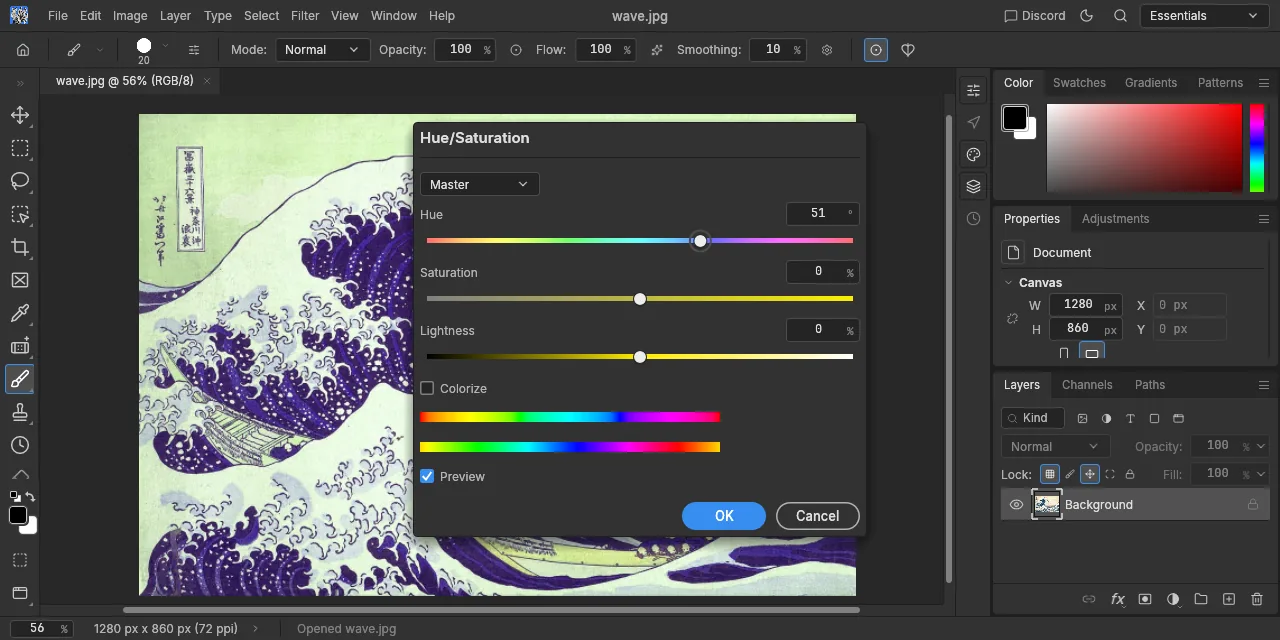This screenshot has width=1280, height=640.
Task: Add a new layer with the plus icon
Action: [x=1229, y=599]
